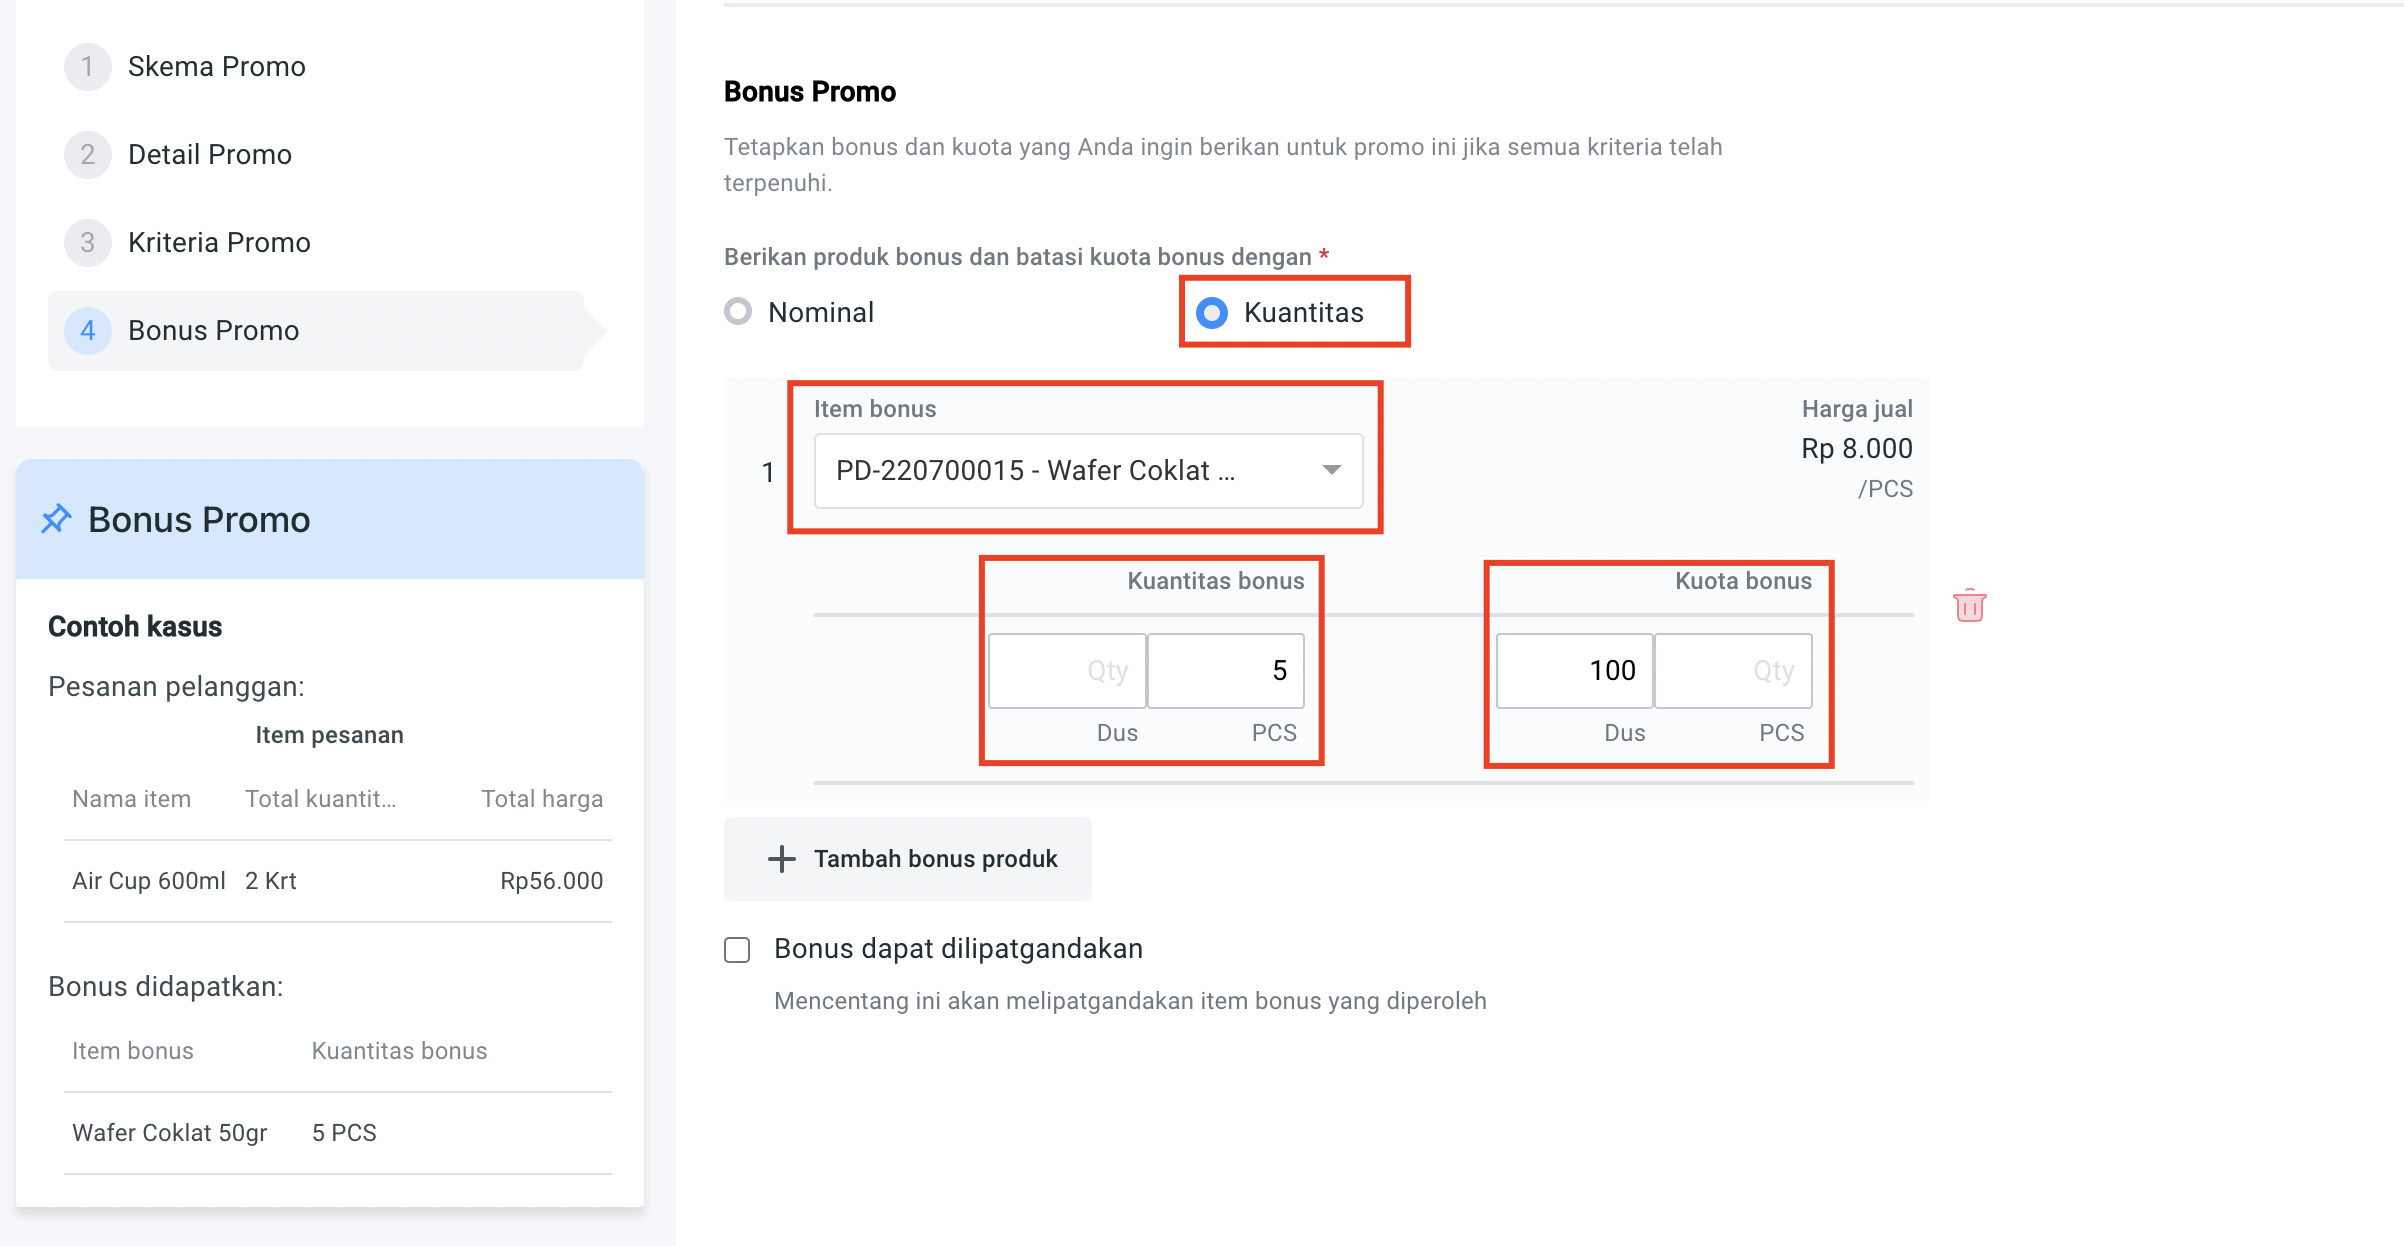Image resolution: width=2404 pixels, height=1246 pixels.
Task: Click step number 2 circle icon
Action: tap(88, 155)
